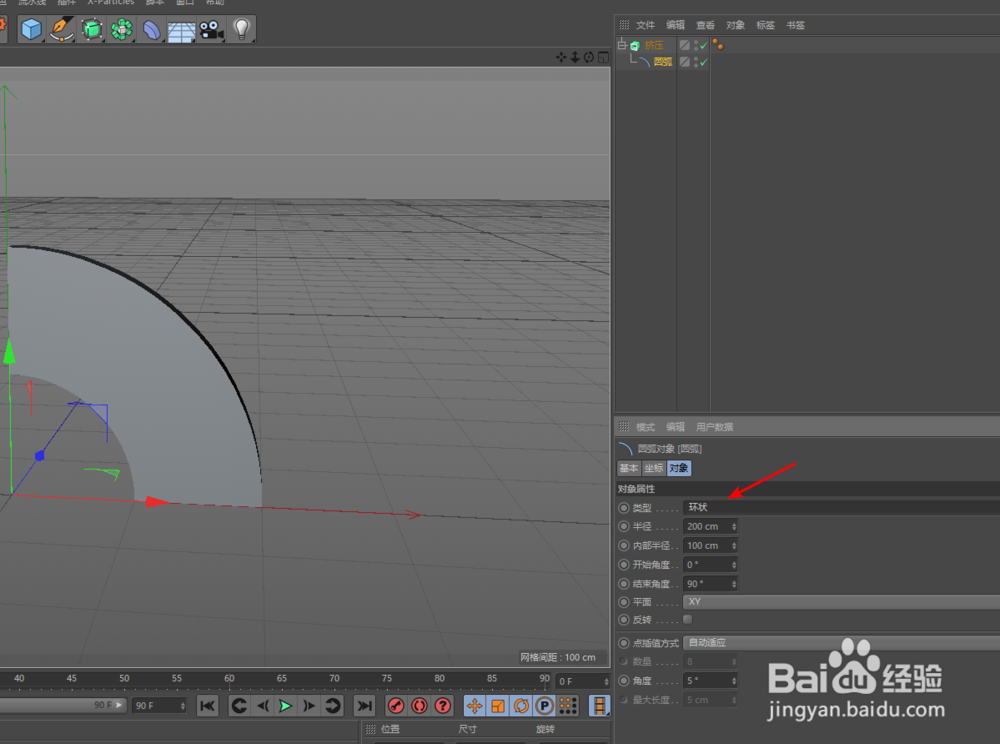The height and width of the screenshot is (744, 1000).
Task: Collapse the 挤压 object tree
Action: tap(622, 45)
